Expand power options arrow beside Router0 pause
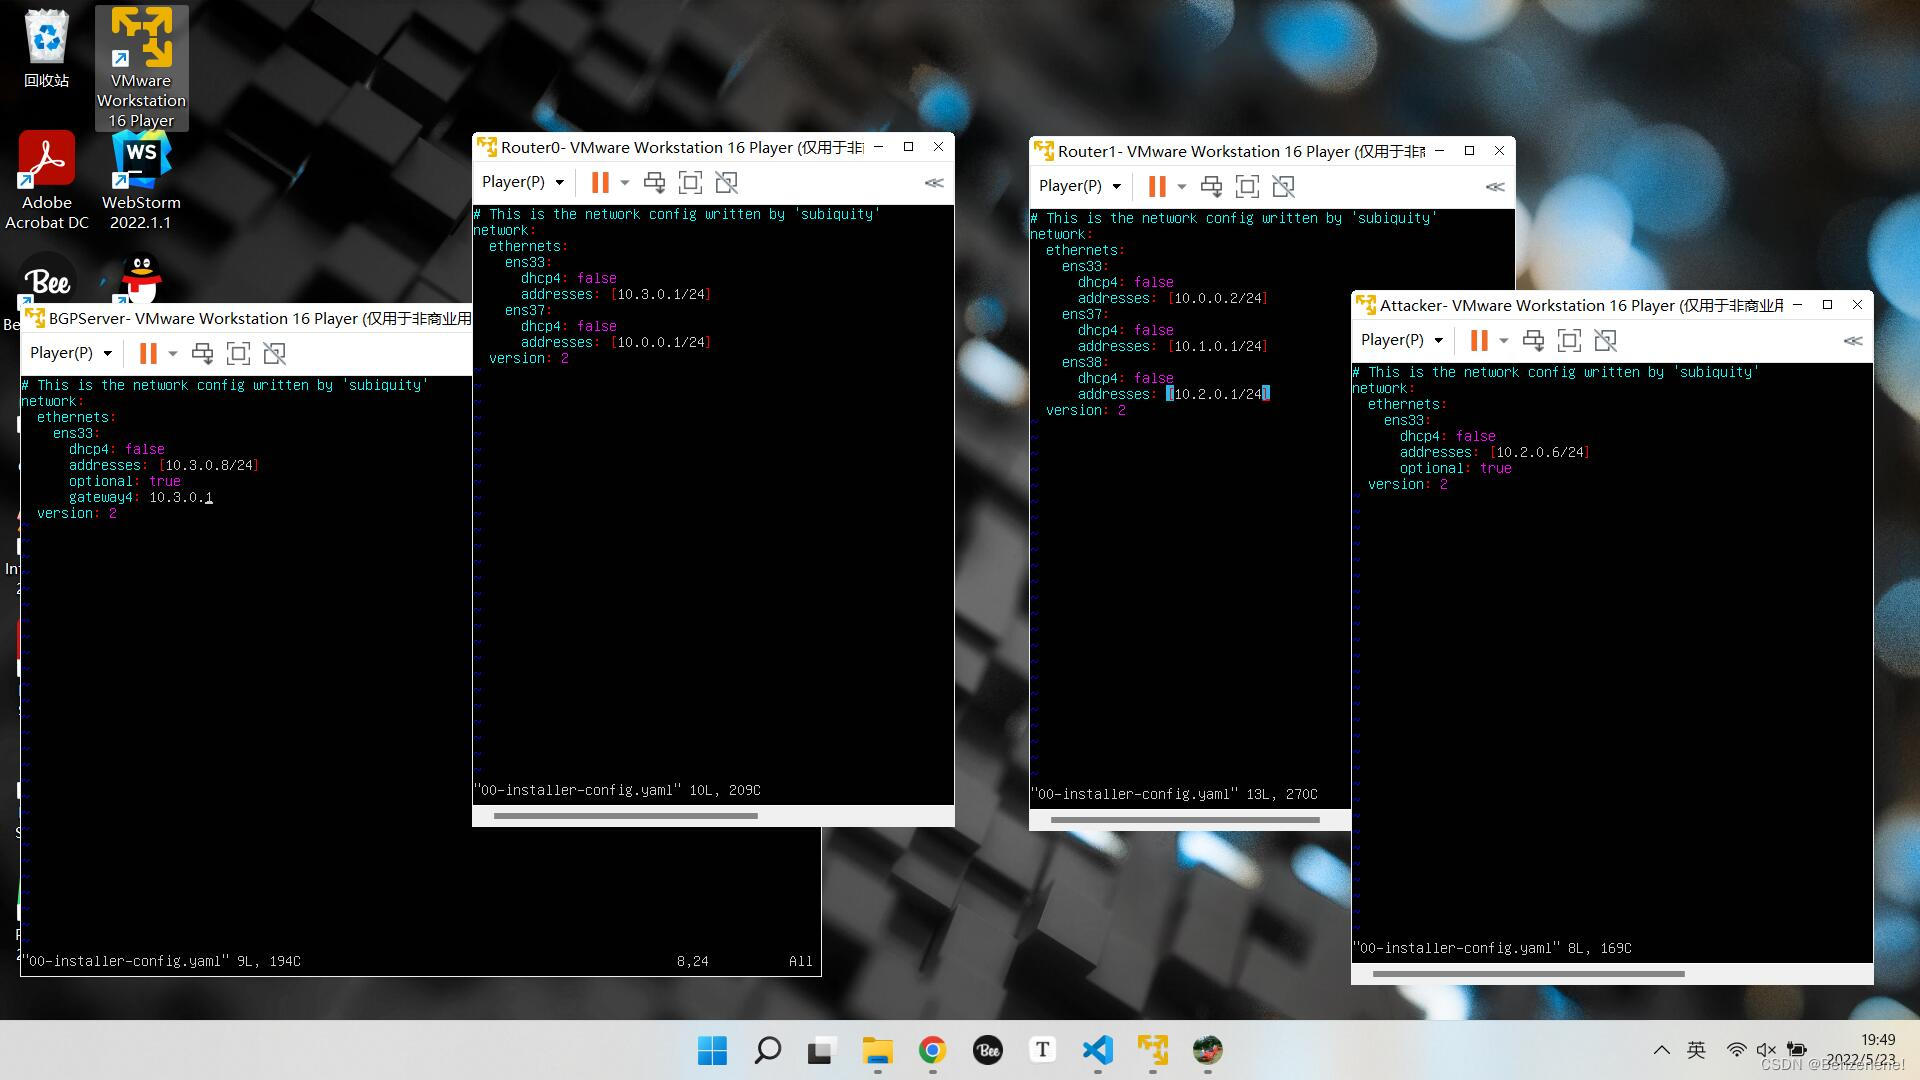This screenshot has height=1080, width=1920. tap(625, 183)
